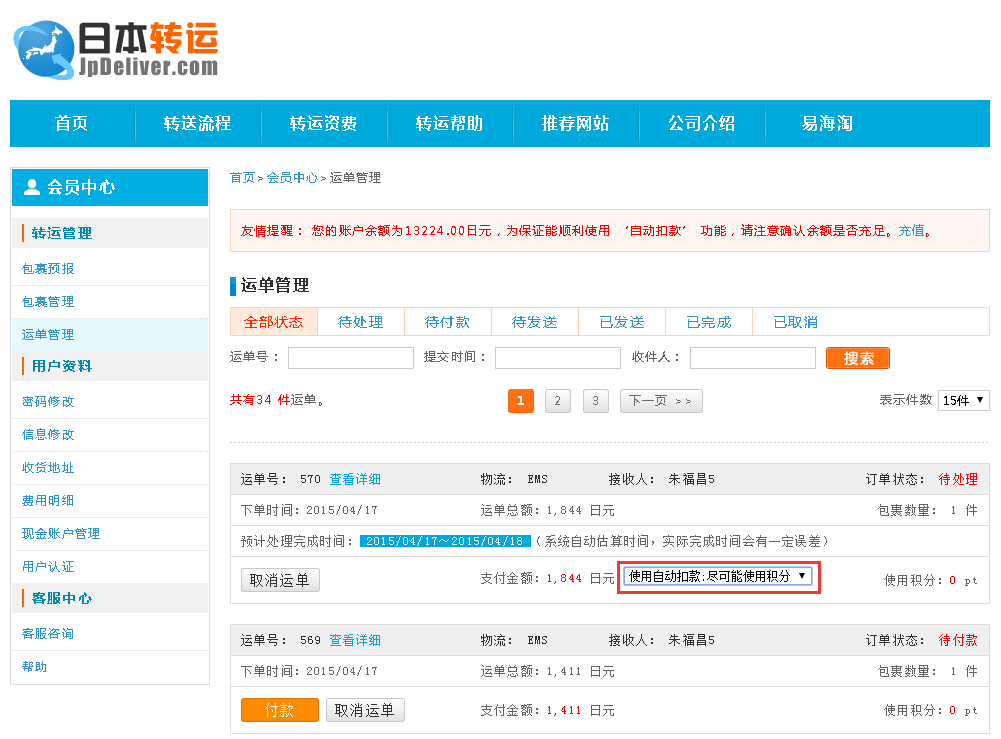Cancel order 570 using 取消运单
This screenshot has height=739, width=1001.
(x=280, y=580)
